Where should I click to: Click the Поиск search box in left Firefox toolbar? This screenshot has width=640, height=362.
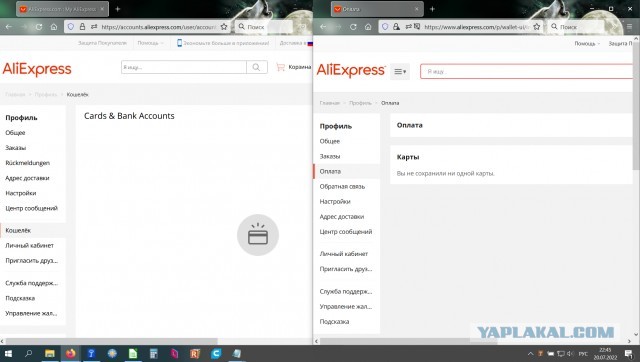264,27
